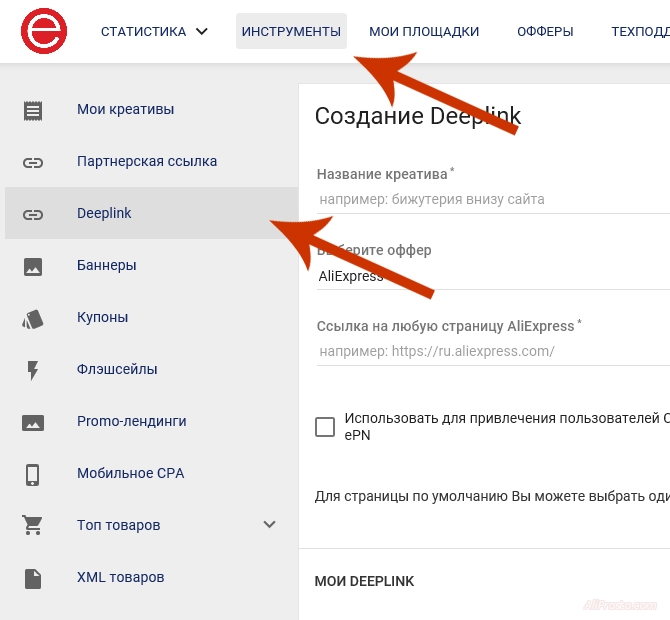
Task: Open the offer selector showing AliExpress
Action: (x=490, y=276)
